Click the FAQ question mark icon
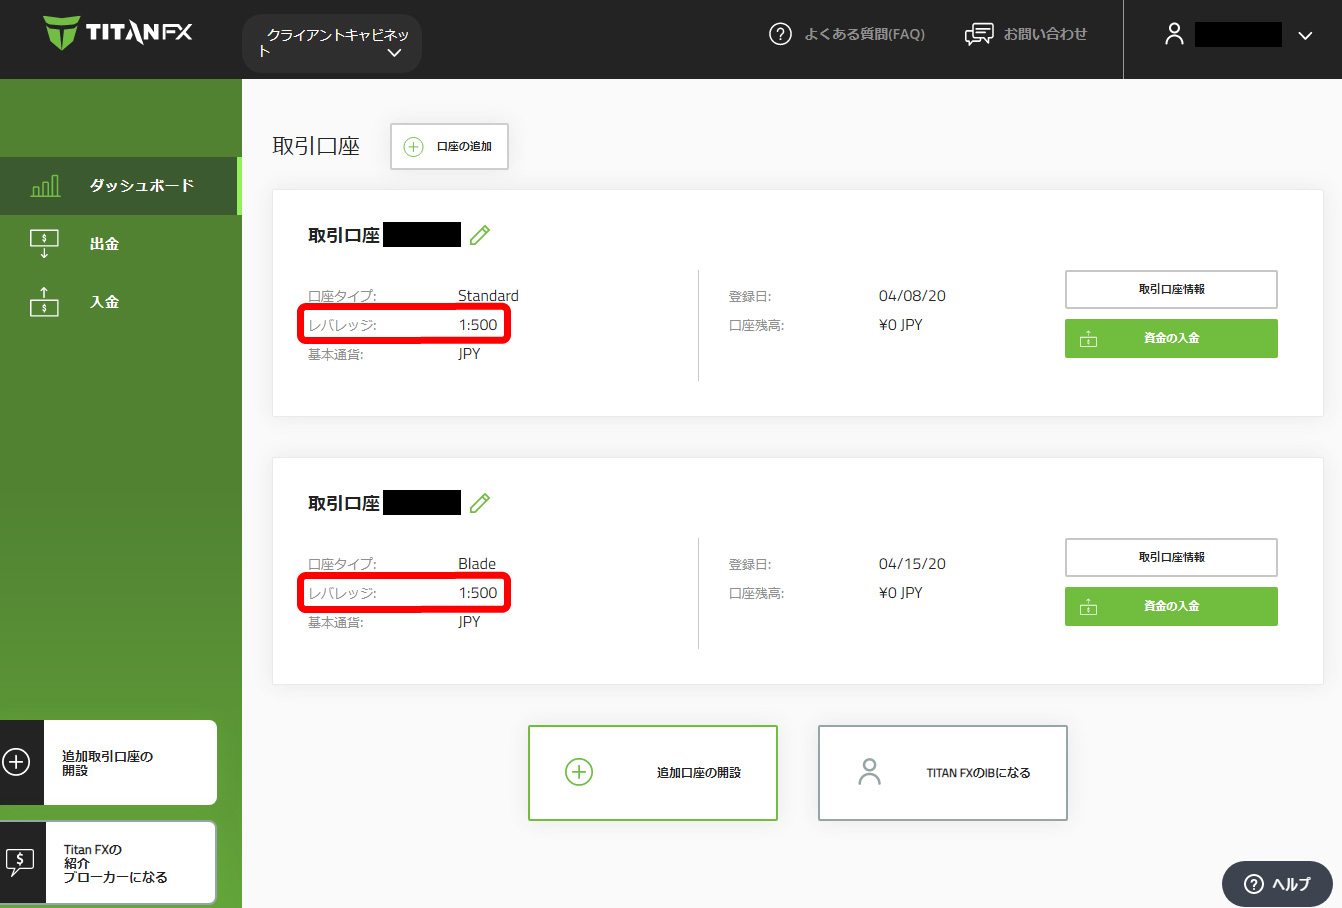Image resolution: width=1342 pixels, height=908 pixels. click(x=780, y=34)
